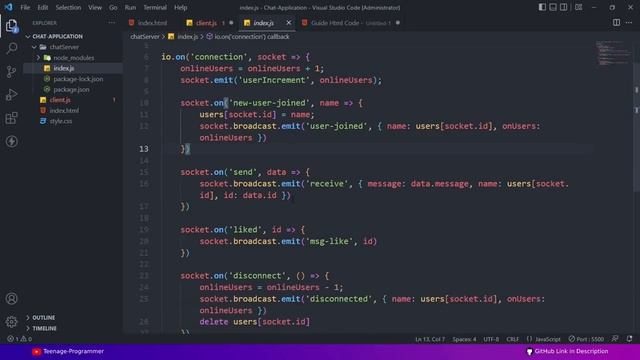Image resolution: width=640 pixels, height=360 pixels.
Task: Open Explorer views and more actions ellipsis
Action: [x=111, y=23]
